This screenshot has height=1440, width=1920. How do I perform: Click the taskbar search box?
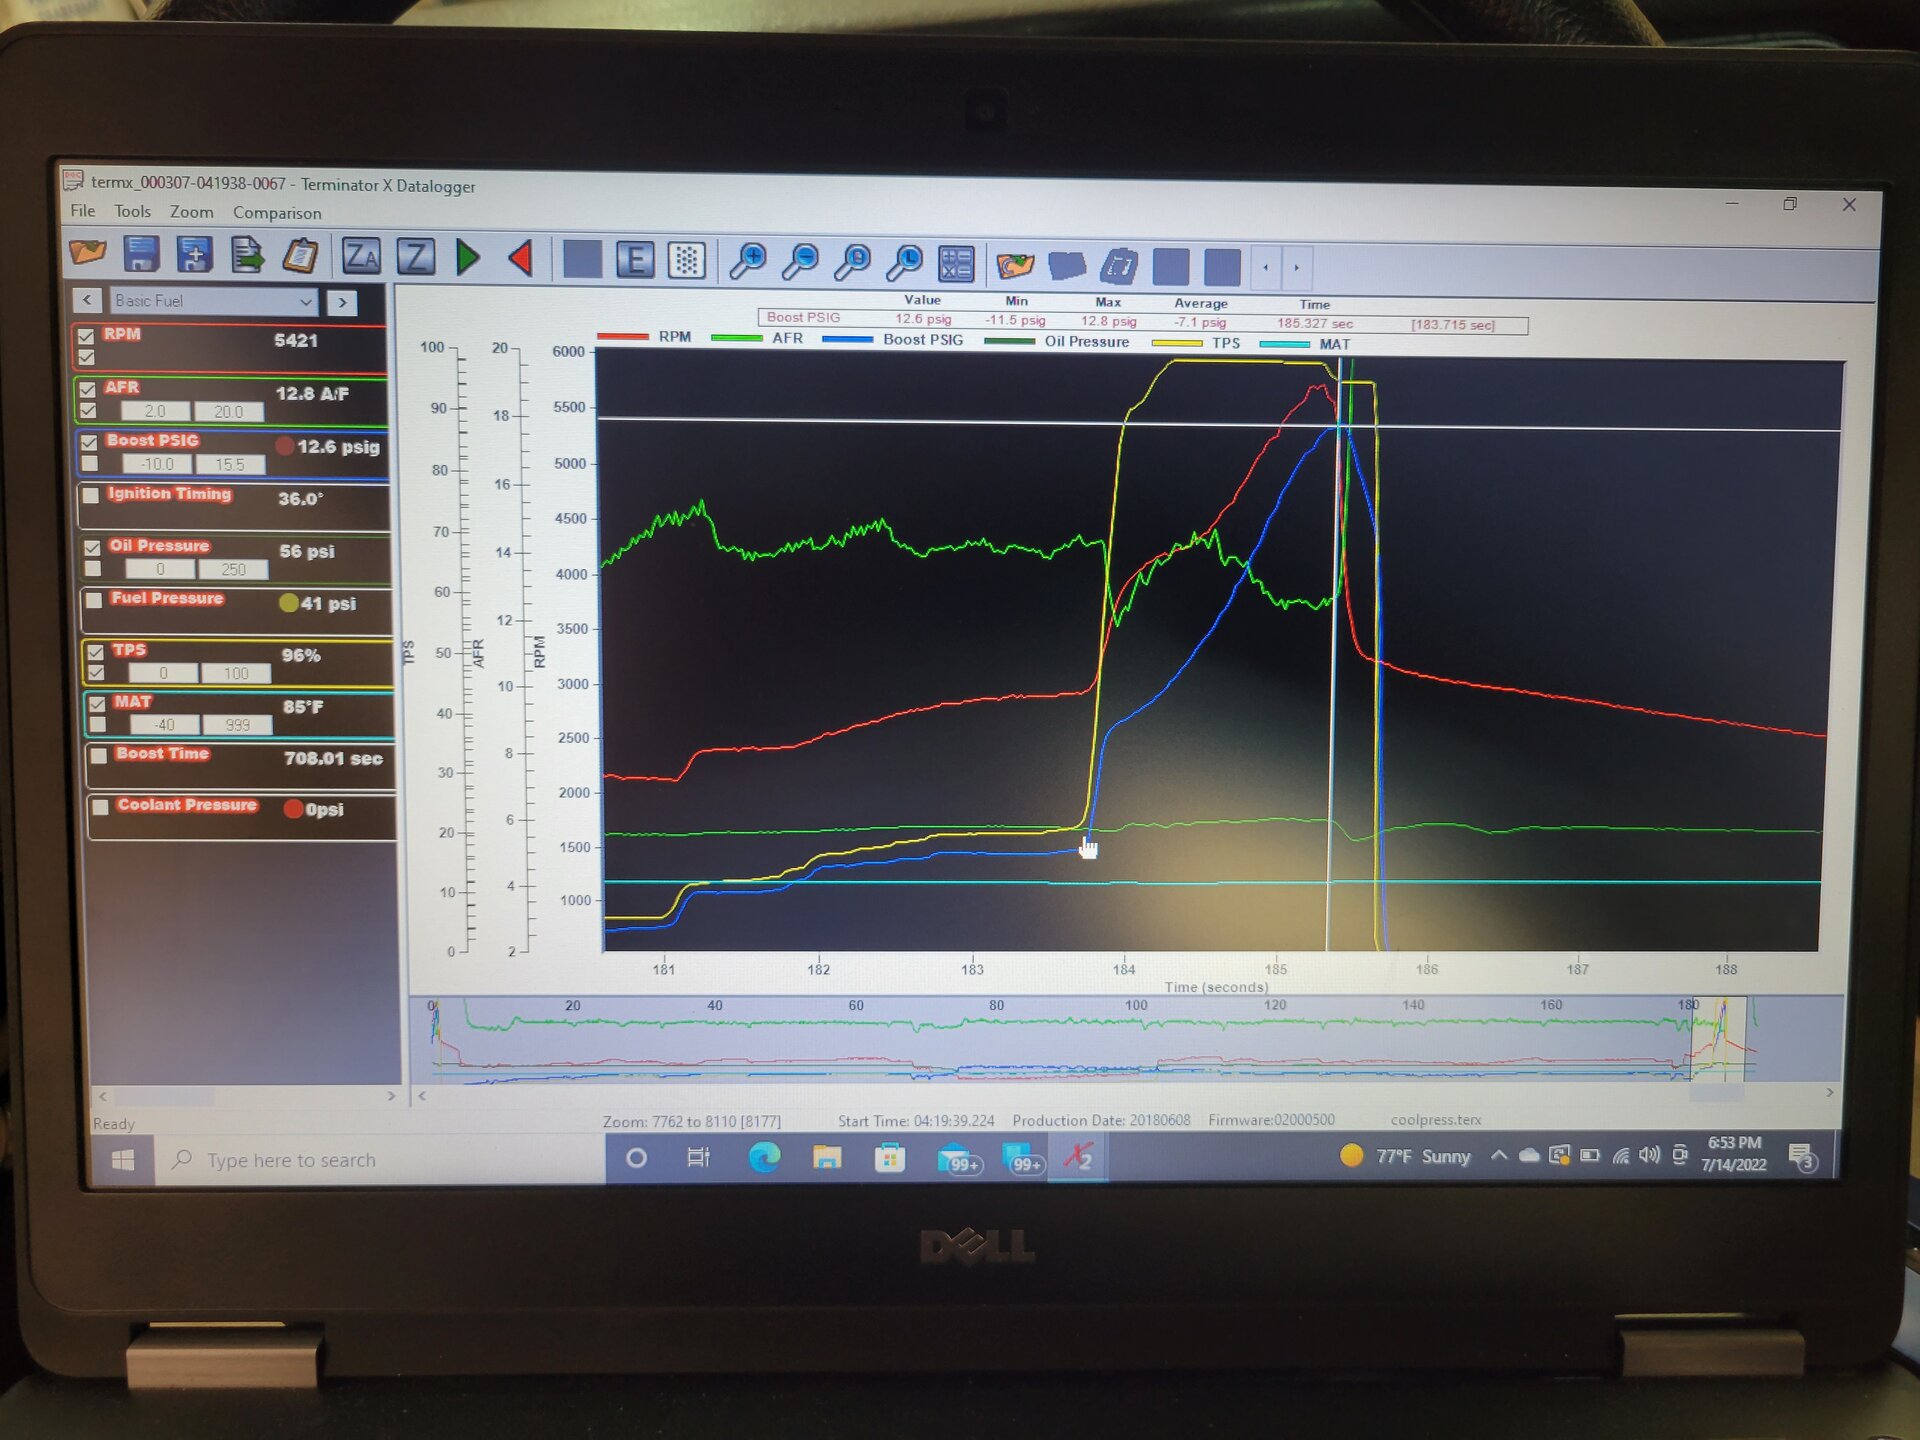coord(380,1161)
